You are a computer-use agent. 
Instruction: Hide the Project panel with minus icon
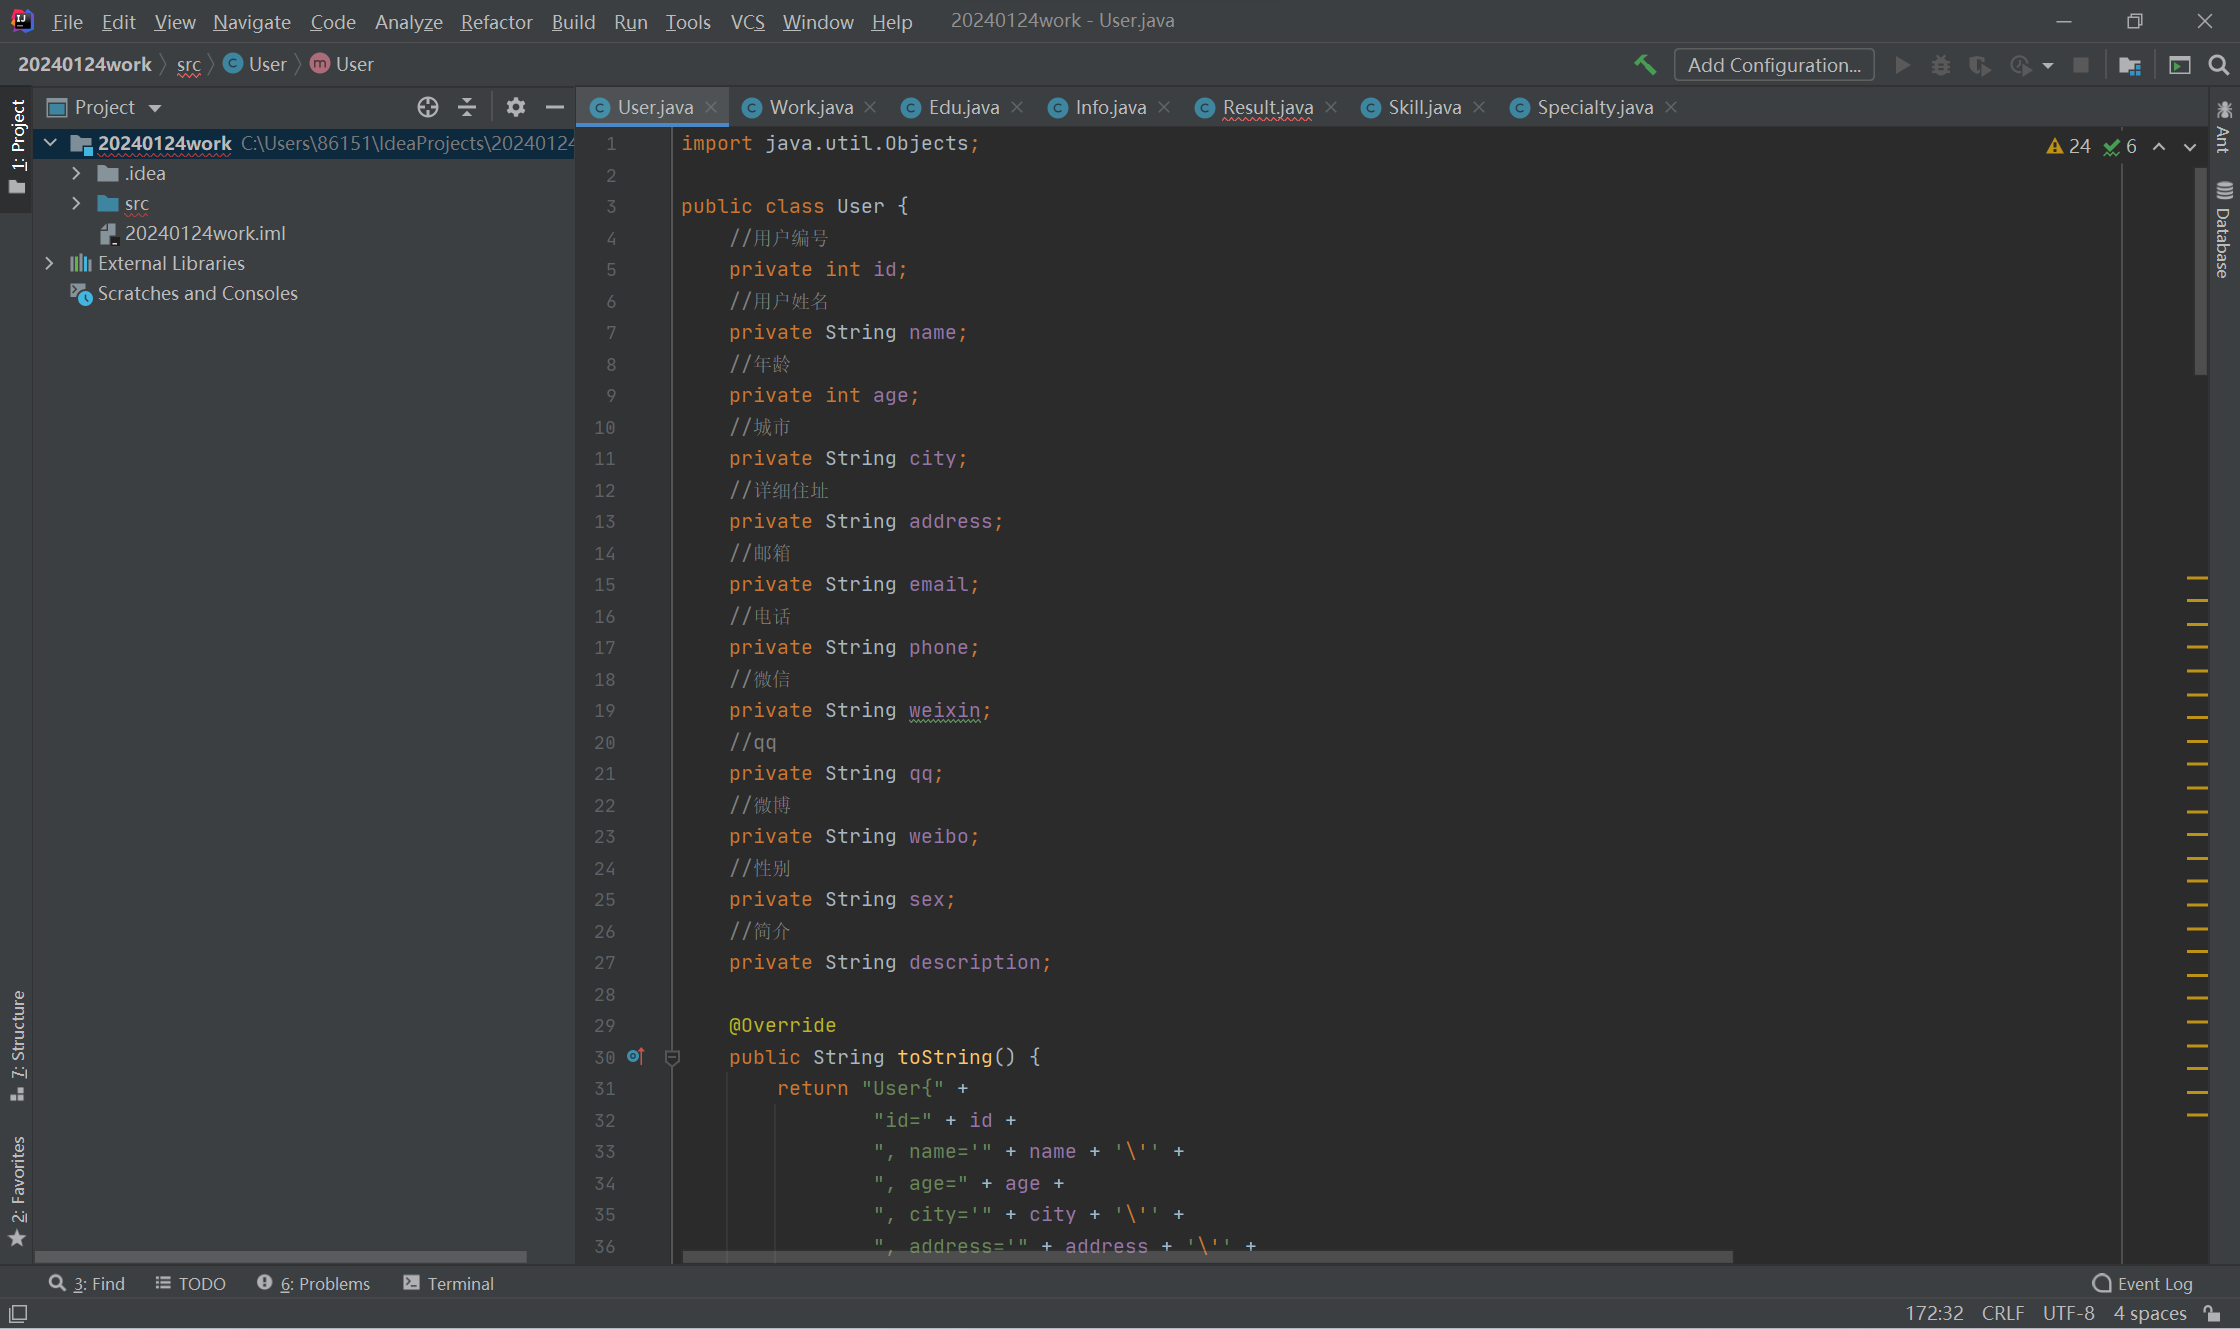click(555, 107)
